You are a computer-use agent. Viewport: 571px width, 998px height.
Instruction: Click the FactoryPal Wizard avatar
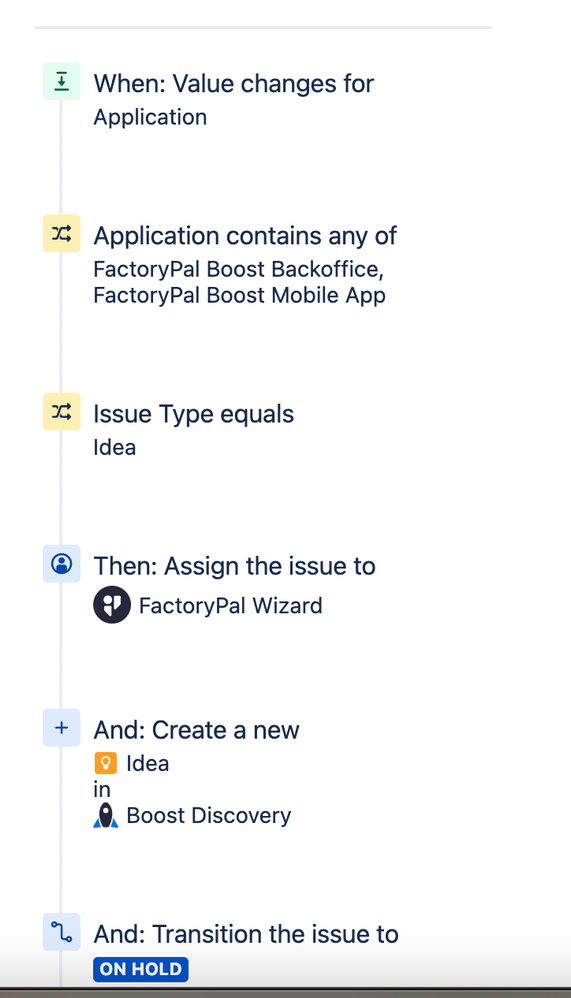112,605
